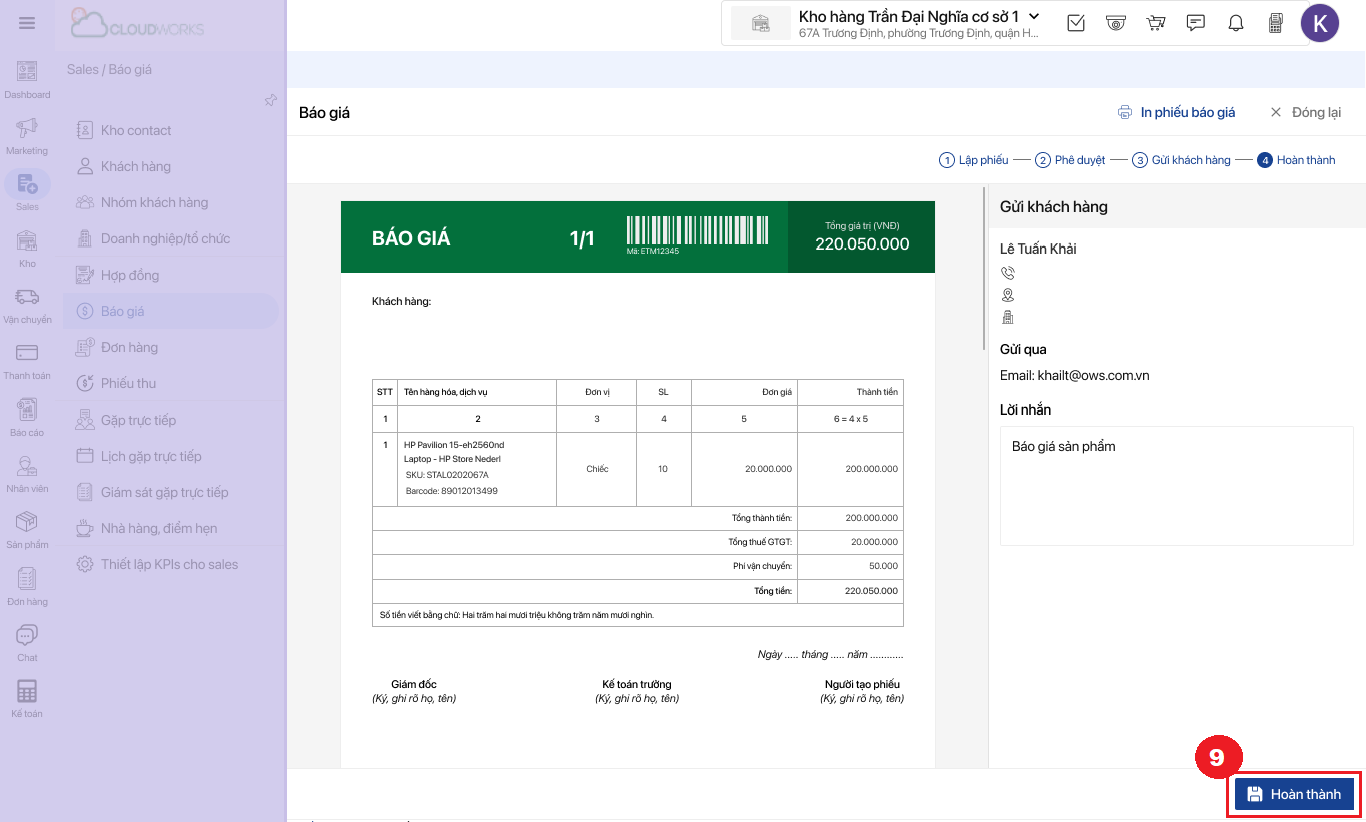This screenshot has height=822, width=1366.
Task: Open the chat message icon in header
Action: point(1195,23)
